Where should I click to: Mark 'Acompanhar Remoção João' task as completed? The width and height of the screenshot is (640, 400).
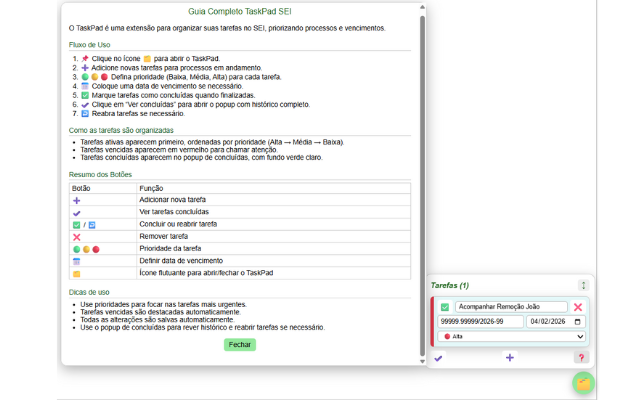pyautogui.click(x=445, y=307)
